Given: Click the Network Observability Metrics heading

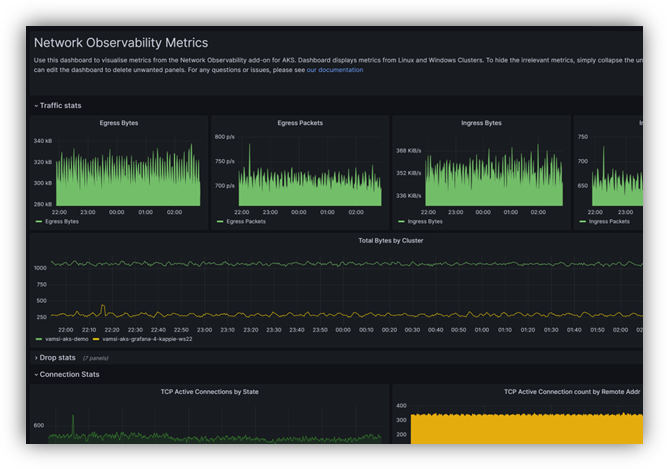Looking at the screenshot, I should 121,43.
